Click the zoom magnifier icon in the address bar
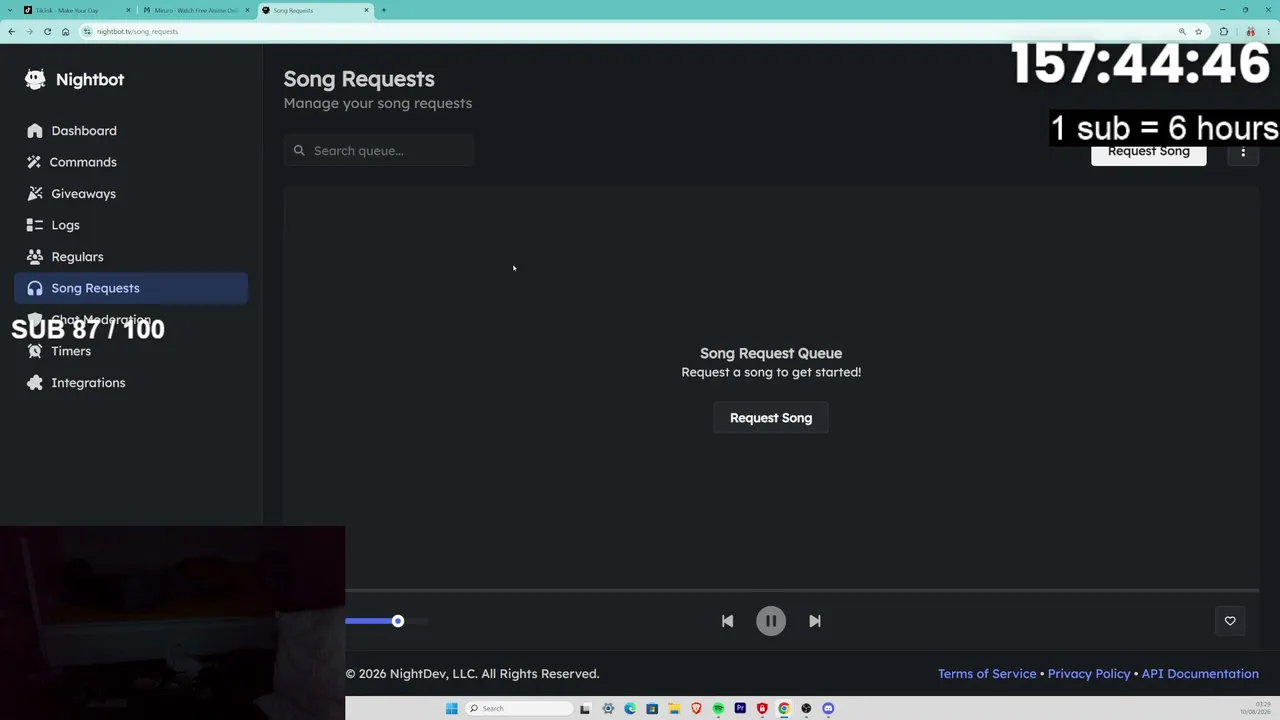This screenshot has height=720, width=1280. (1182, 31)
